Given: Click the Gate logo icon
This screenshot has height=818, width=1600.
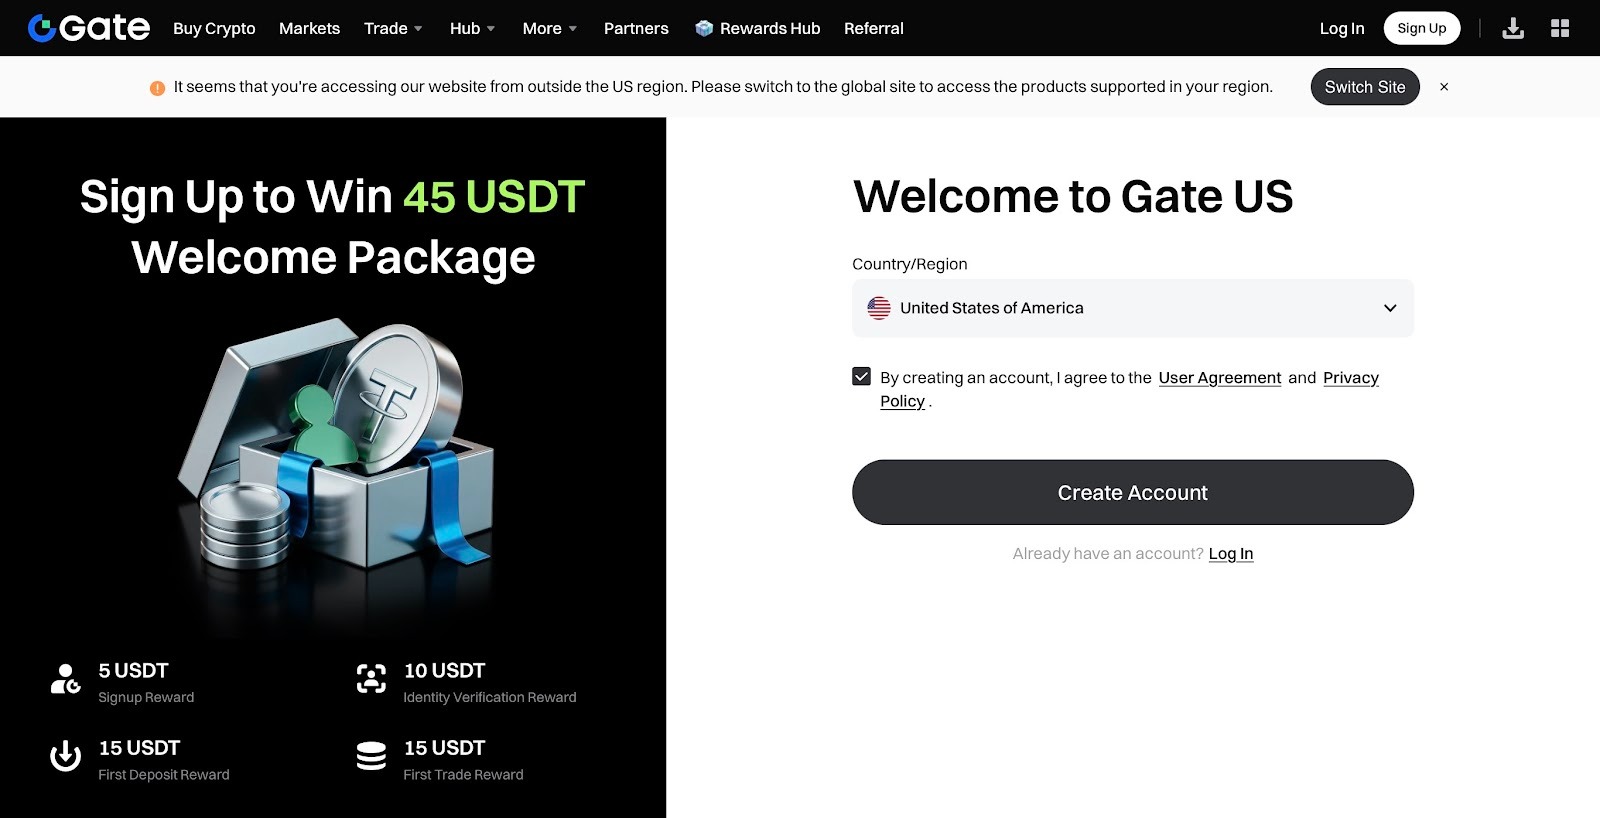Looking at the screenshot, I should click(x=42, y=28).
